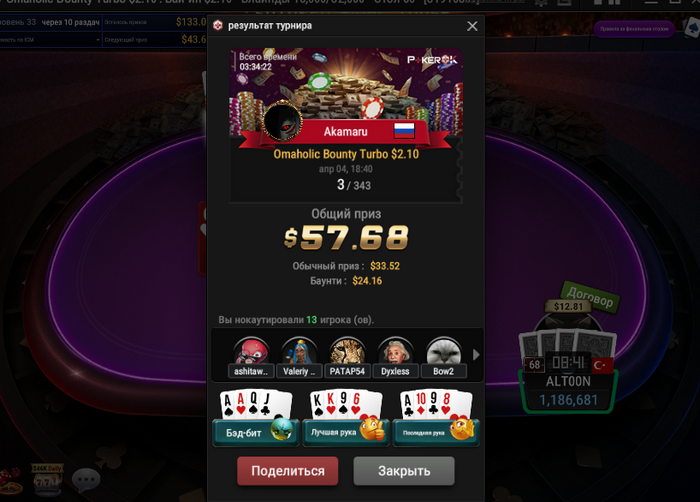Open the red dice game icon
The image size is (700, 502).
click(10, 481)
